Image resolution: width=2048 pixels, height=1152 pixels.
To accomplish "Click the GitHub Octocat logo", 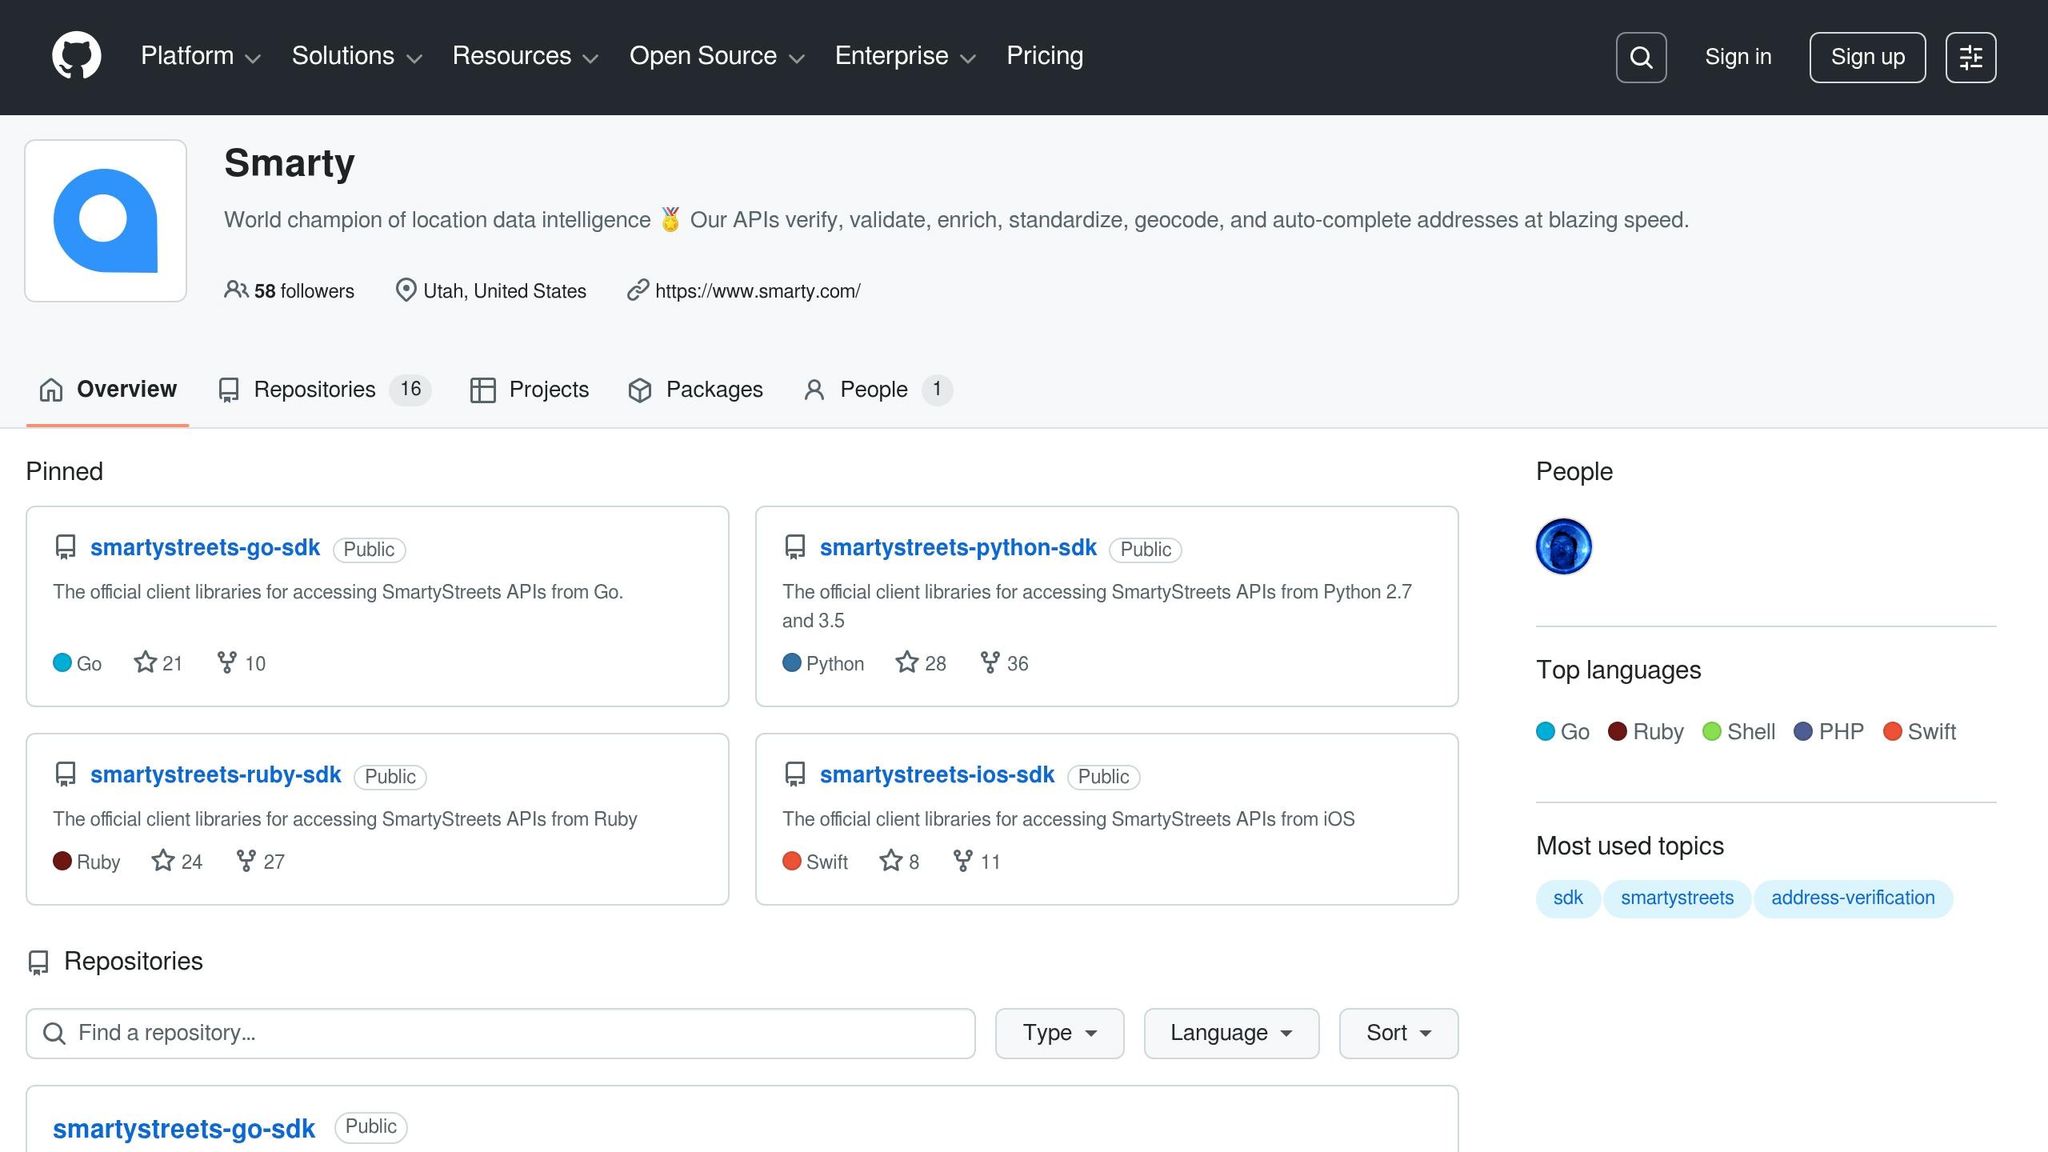I will click(76, 56).
